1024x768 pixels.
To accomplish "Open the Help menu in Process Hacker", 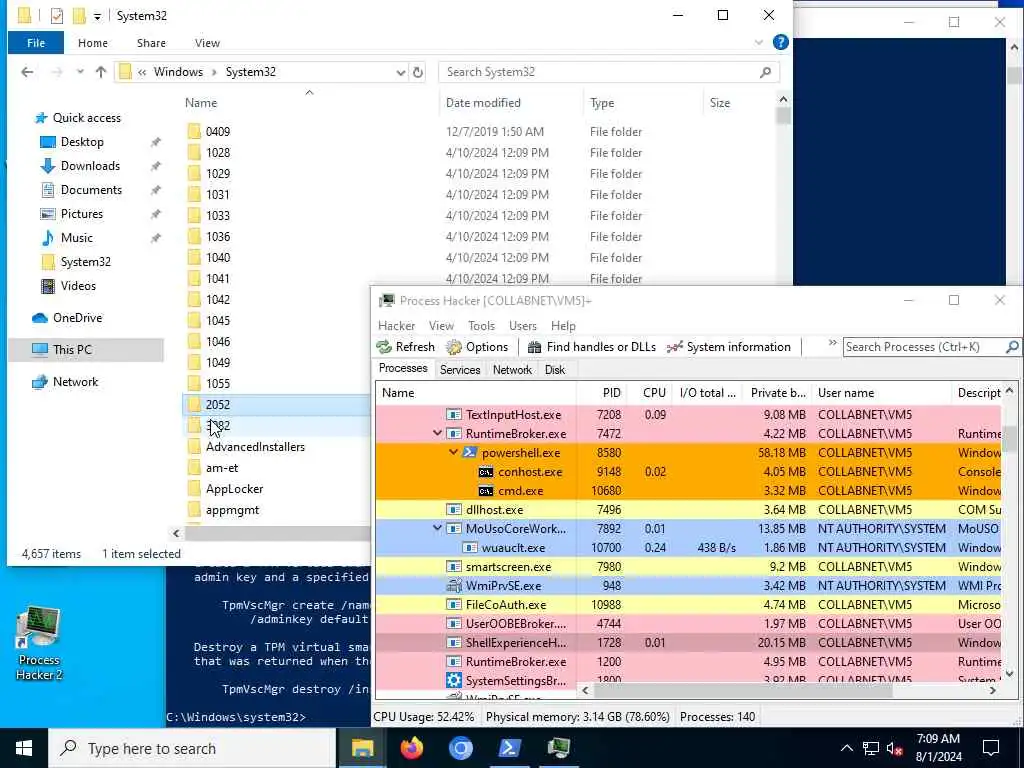I will 563,325.
